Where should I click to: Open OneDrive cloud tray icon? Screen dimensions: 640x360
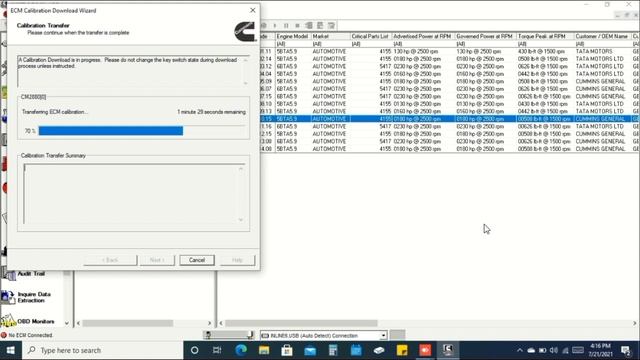click(x=531, y=350)
